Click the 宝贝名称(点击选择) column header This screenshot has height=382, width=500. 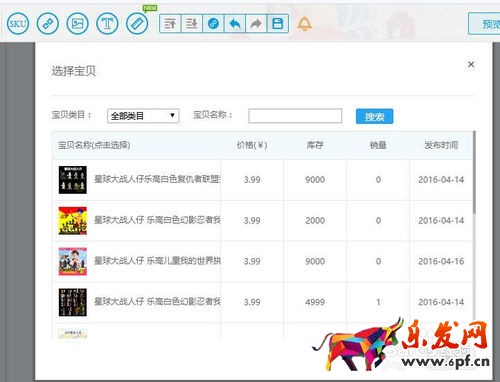[94, 145]
